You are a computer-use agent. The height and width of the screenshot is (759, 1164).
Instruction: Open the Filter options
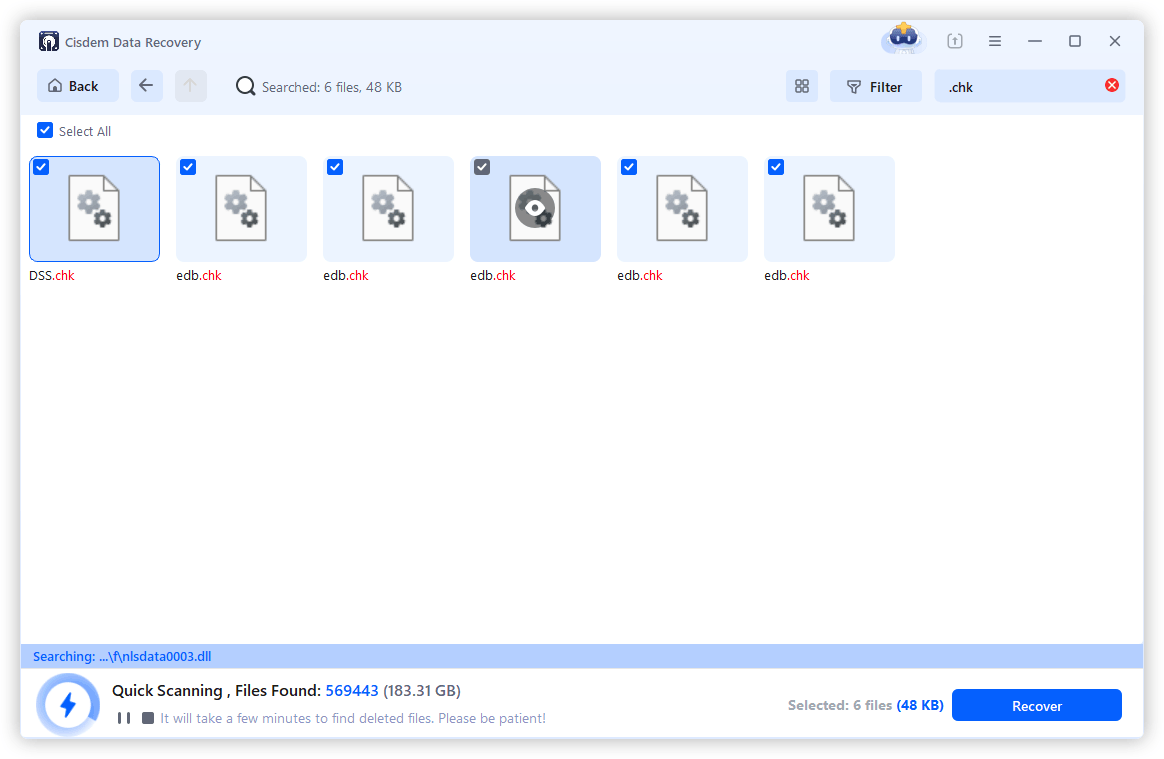point(875,87)
